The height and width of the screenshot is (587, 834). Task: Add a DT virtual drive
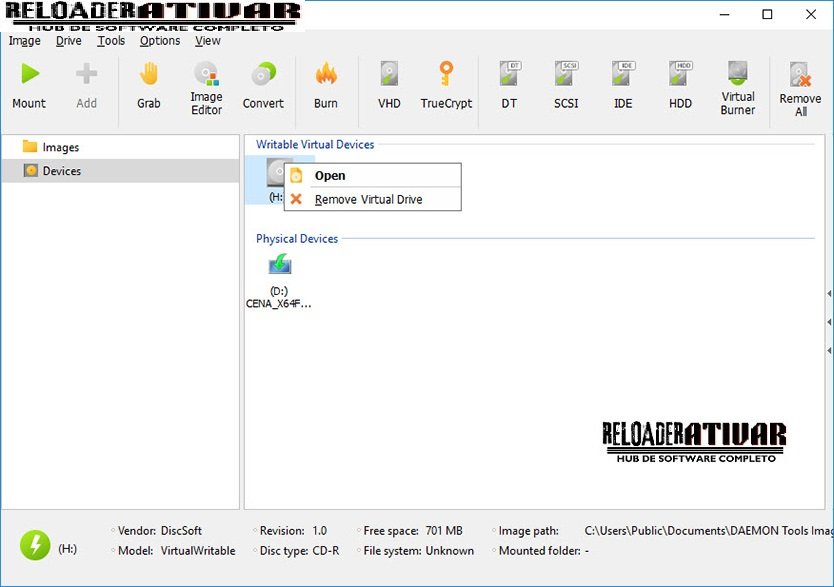510,73
